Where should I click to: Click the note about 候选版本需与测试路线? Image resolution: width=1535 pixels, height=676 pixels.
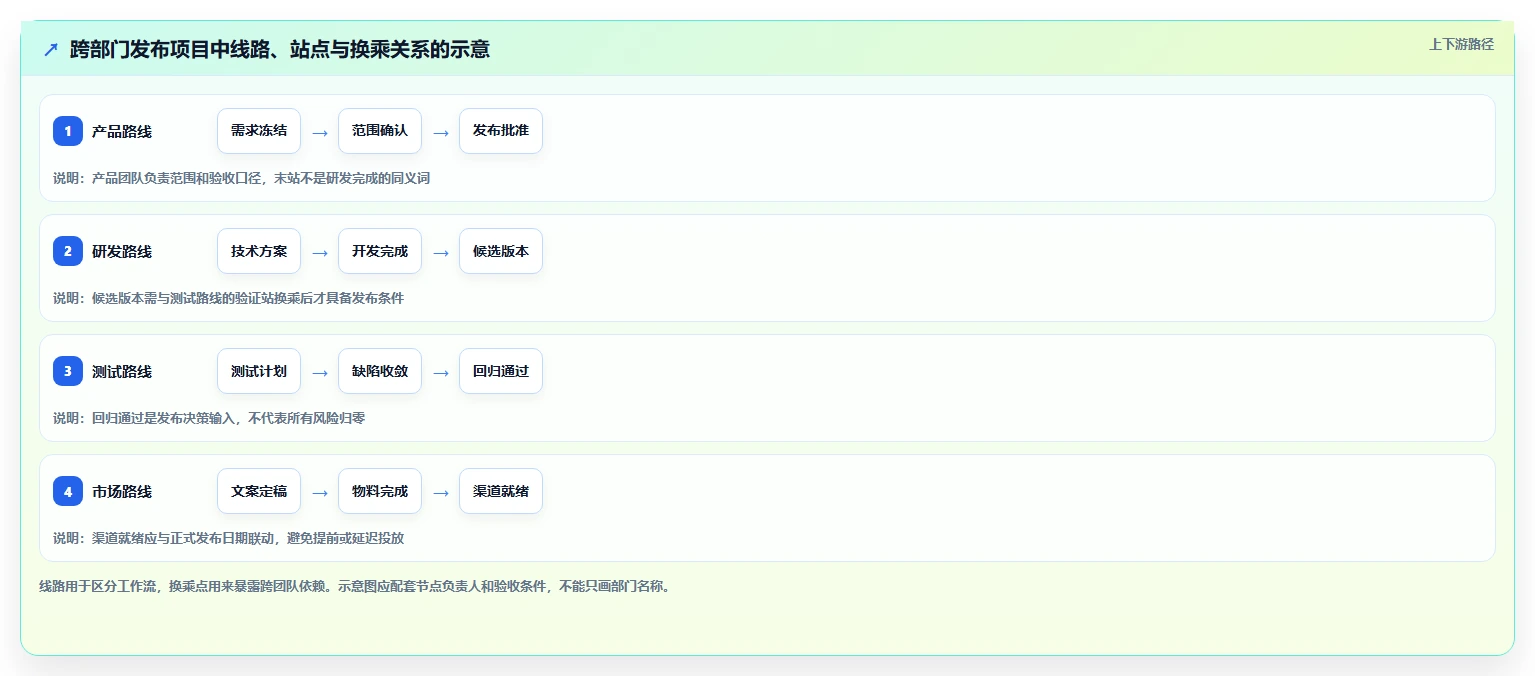point(228,298)
